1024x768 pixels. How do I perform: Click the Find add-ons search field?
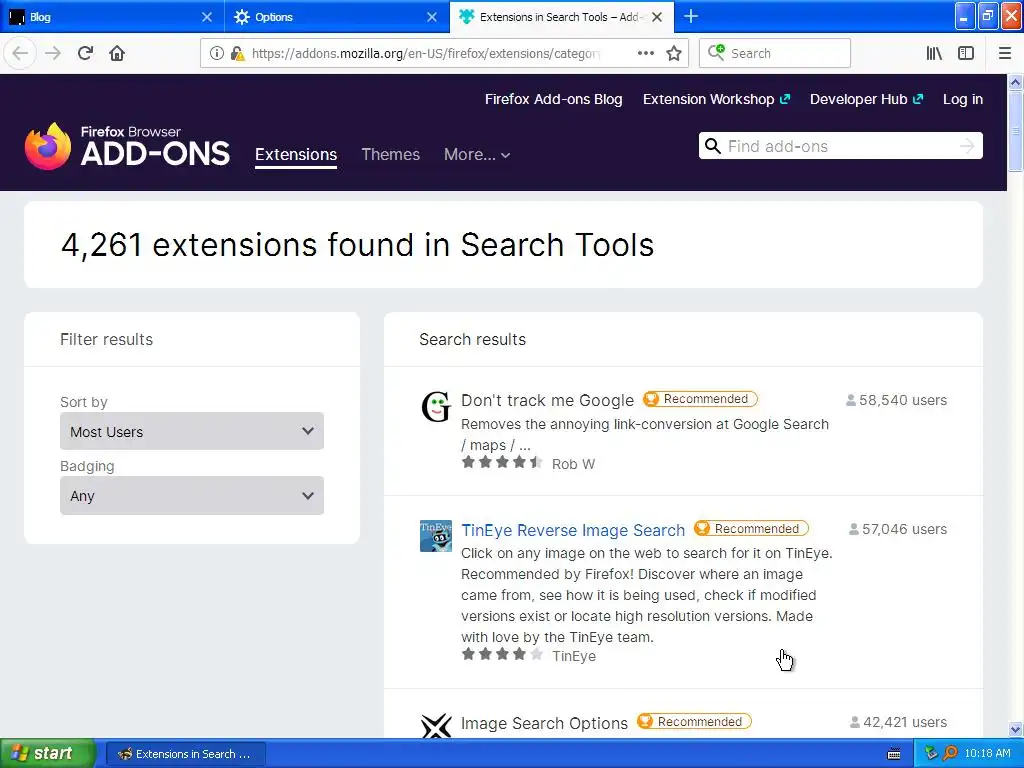[x=840, y=146]
